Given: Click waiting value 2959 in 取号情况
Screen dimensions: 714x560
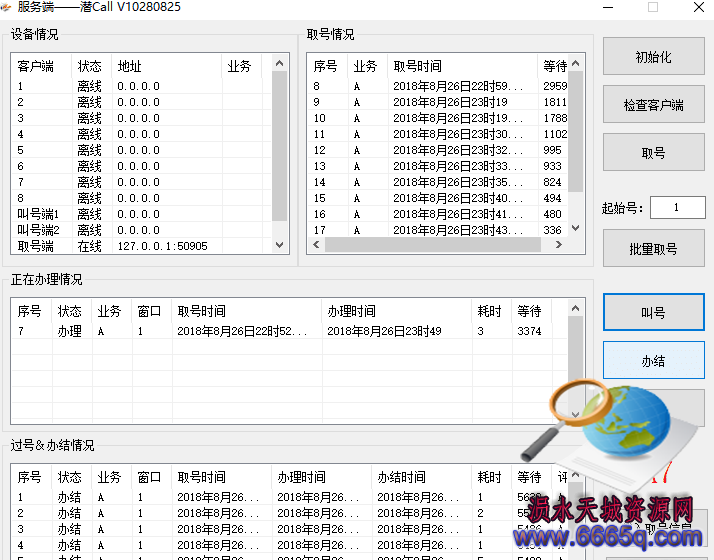Looking at the screenshot, I should 555,86.
